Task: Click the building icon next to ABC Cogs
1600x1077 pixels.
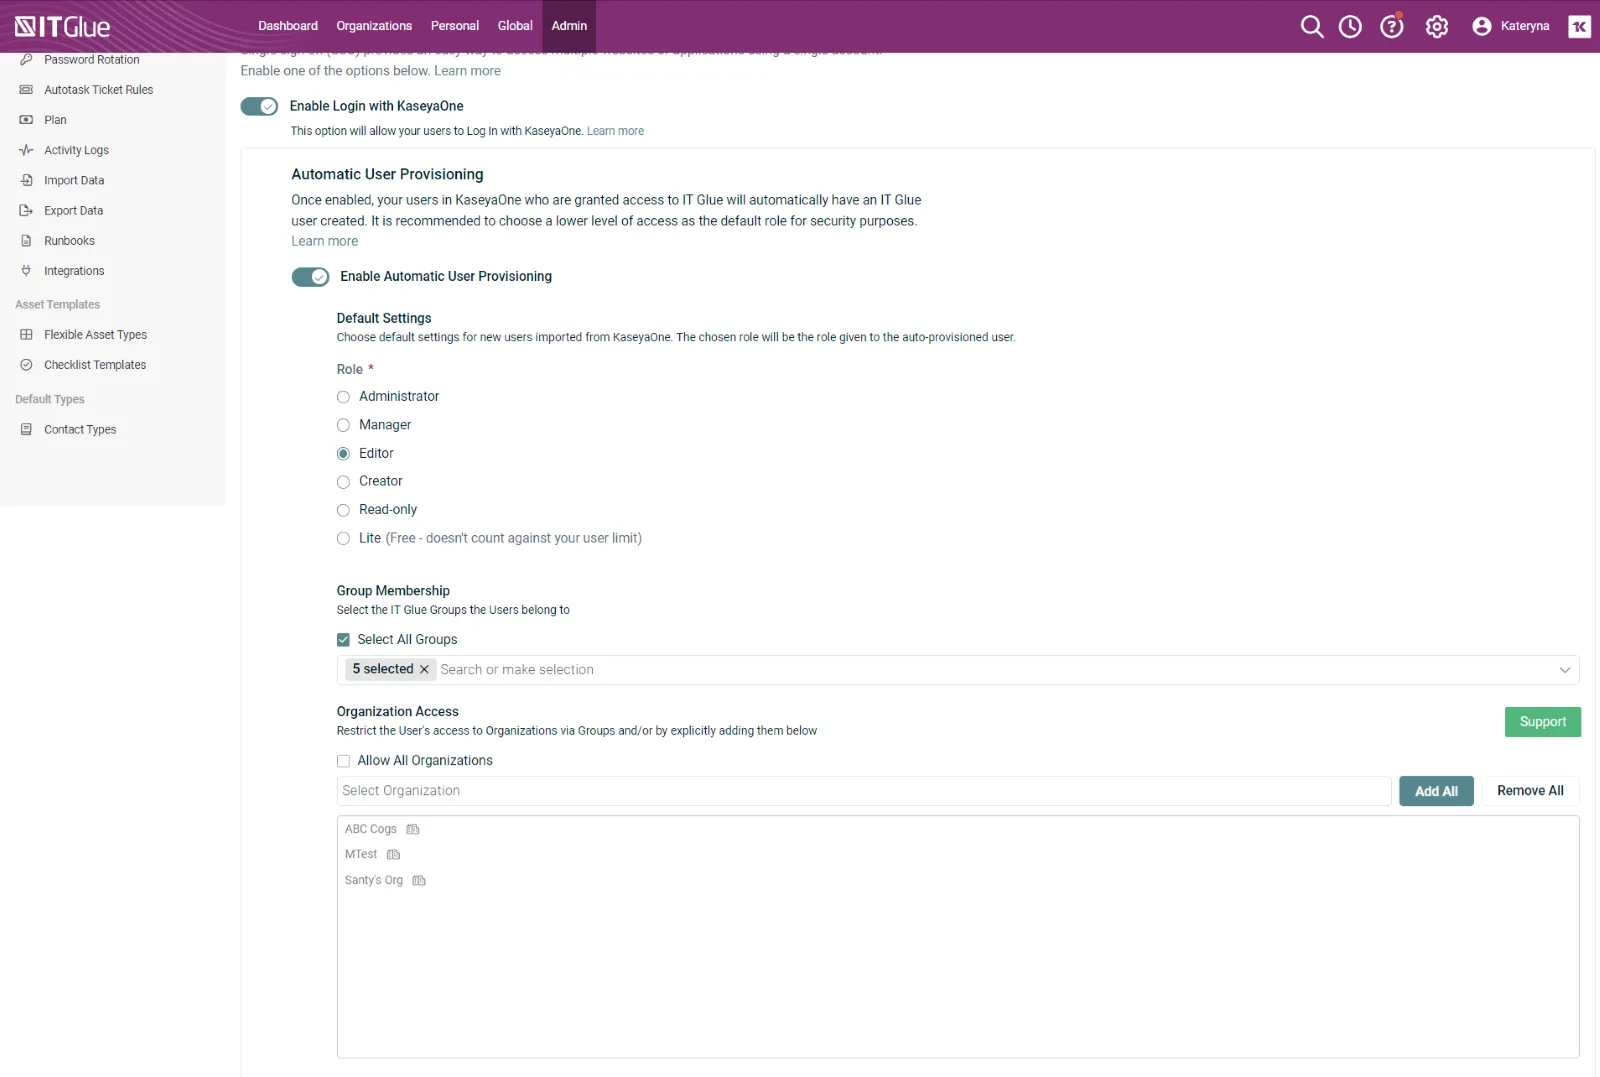Action: (413, 830)
